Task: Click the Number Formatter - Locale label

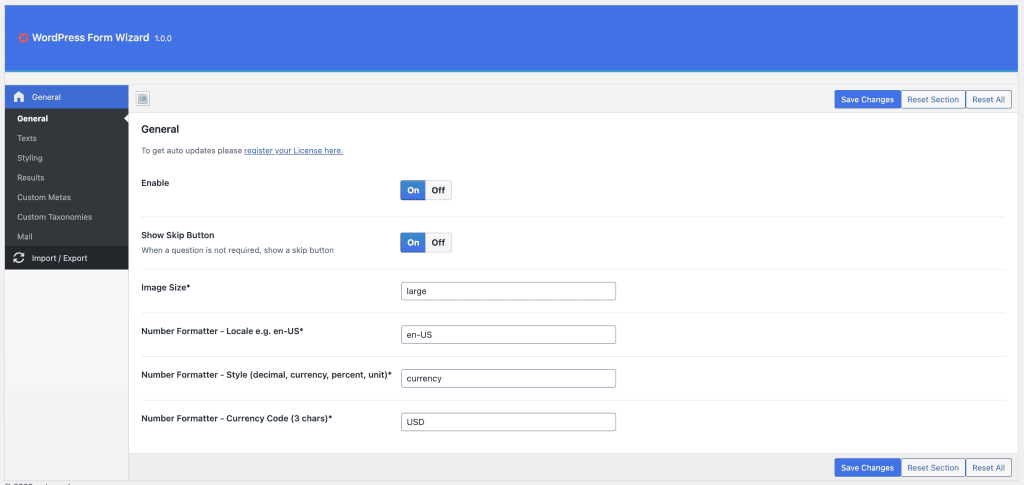Action: coord(223,331)
